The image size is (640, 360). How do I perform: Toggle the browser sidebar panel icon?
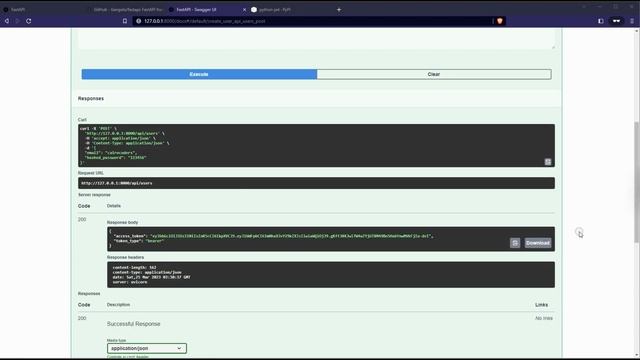(601, 21)
